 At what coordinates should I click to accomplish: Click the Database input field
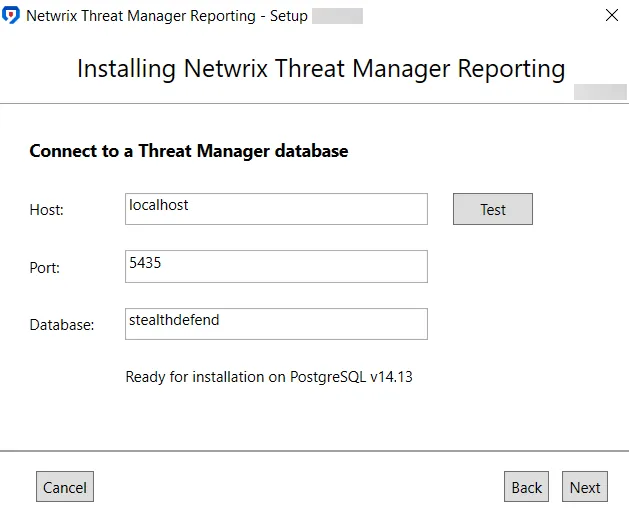pos(276,324)
